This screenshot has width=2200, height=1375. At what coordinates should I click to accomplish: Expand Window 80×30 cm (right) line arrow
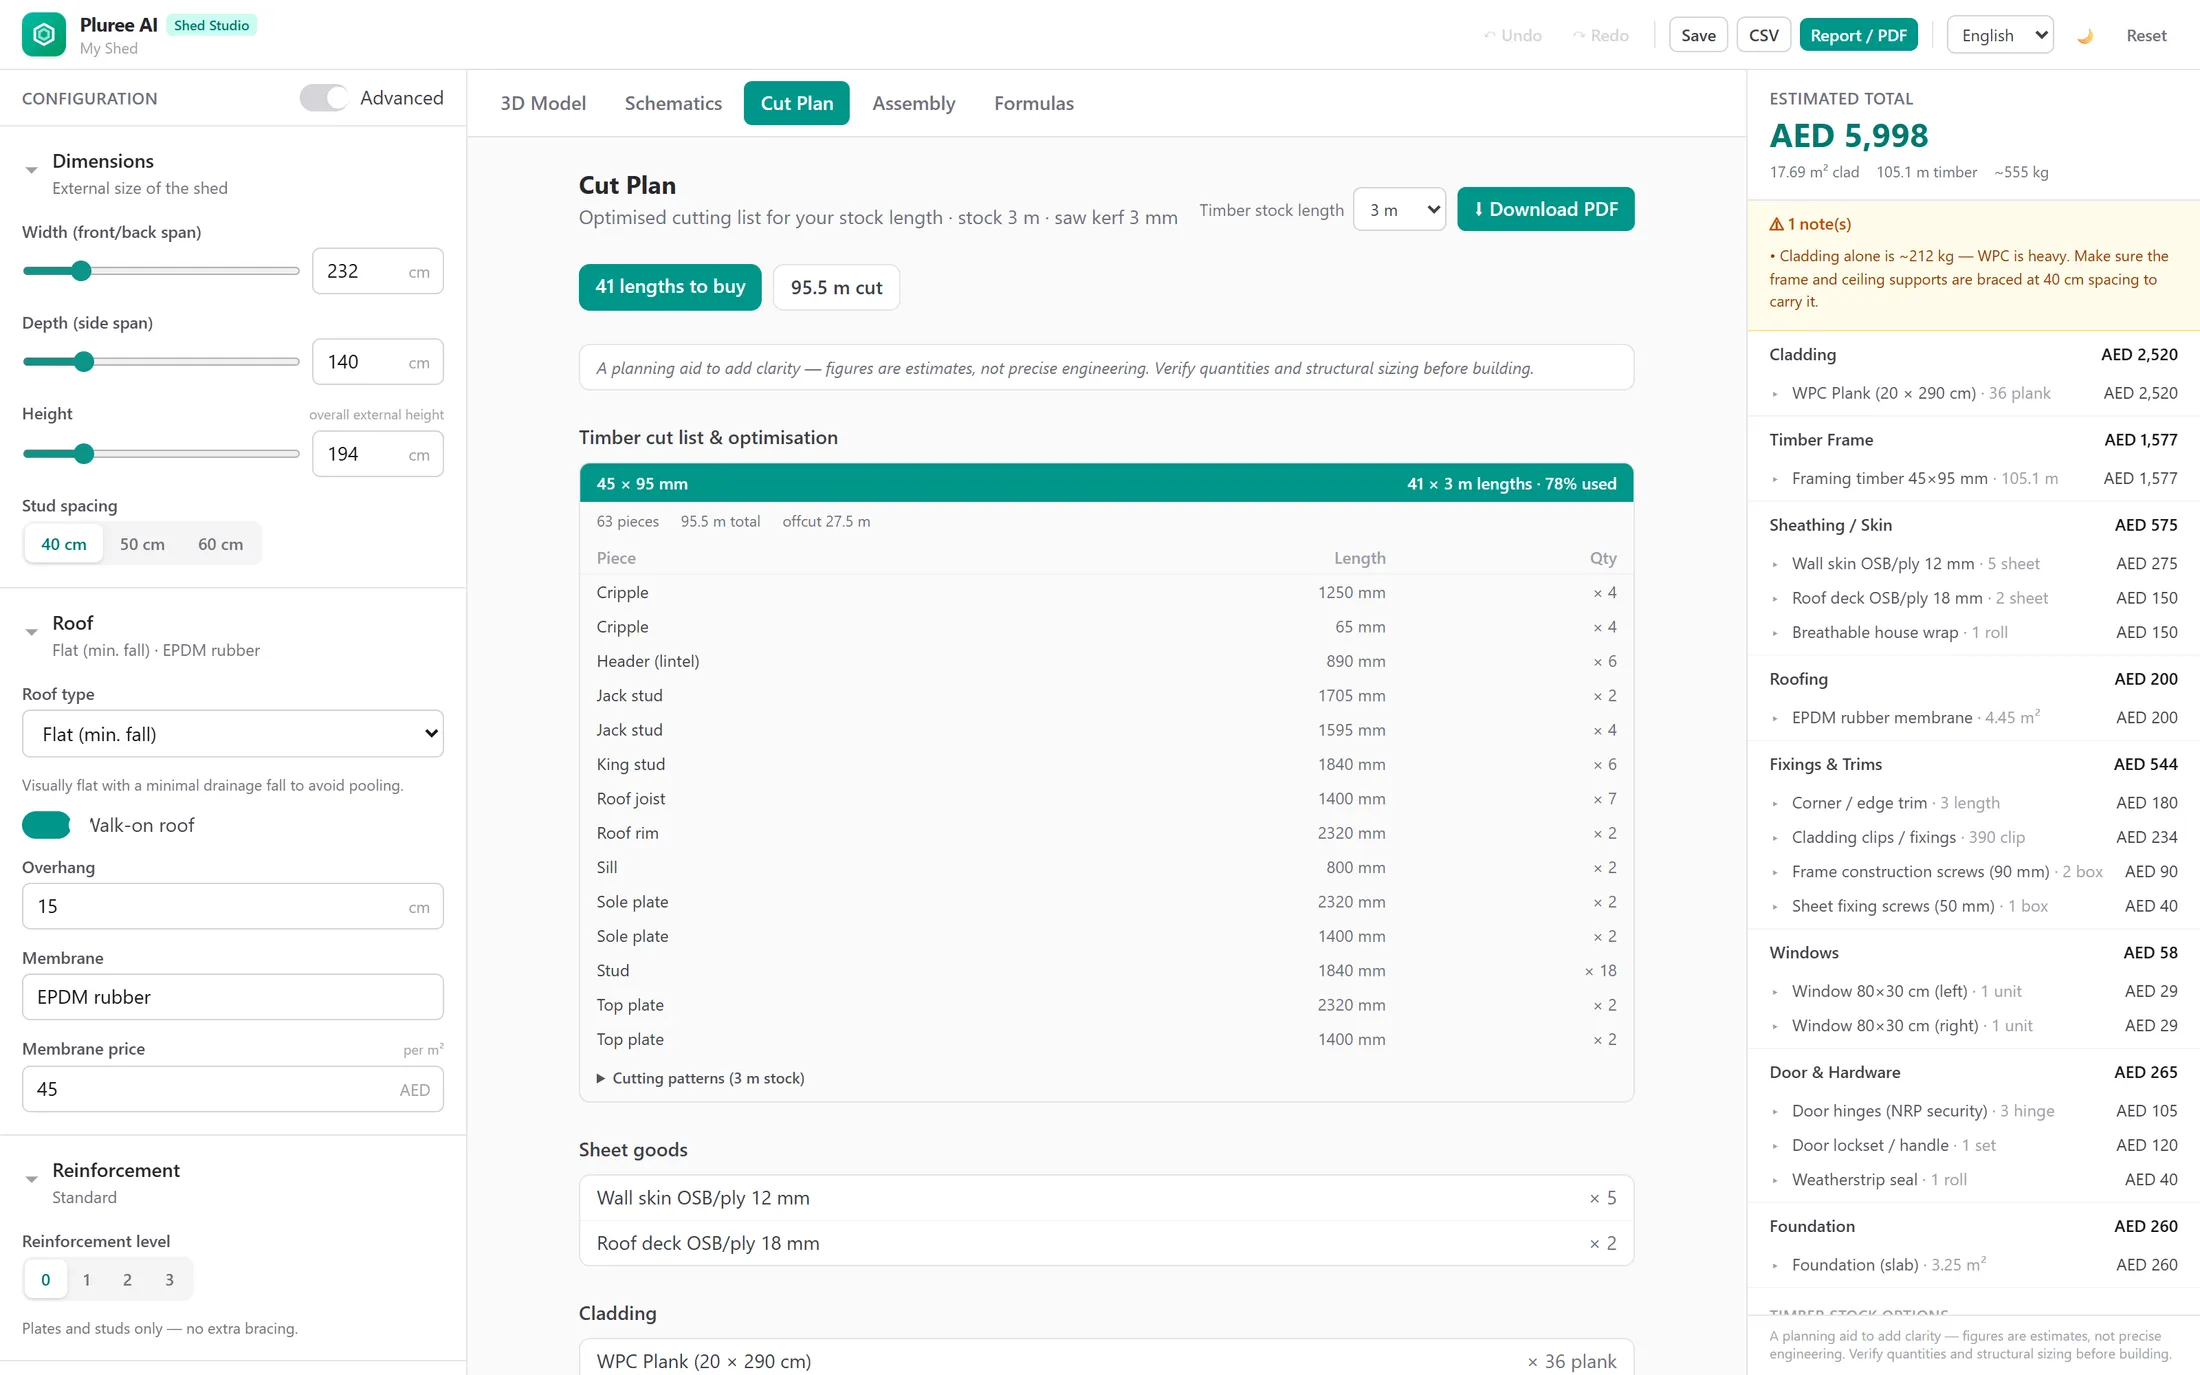1776,1026
